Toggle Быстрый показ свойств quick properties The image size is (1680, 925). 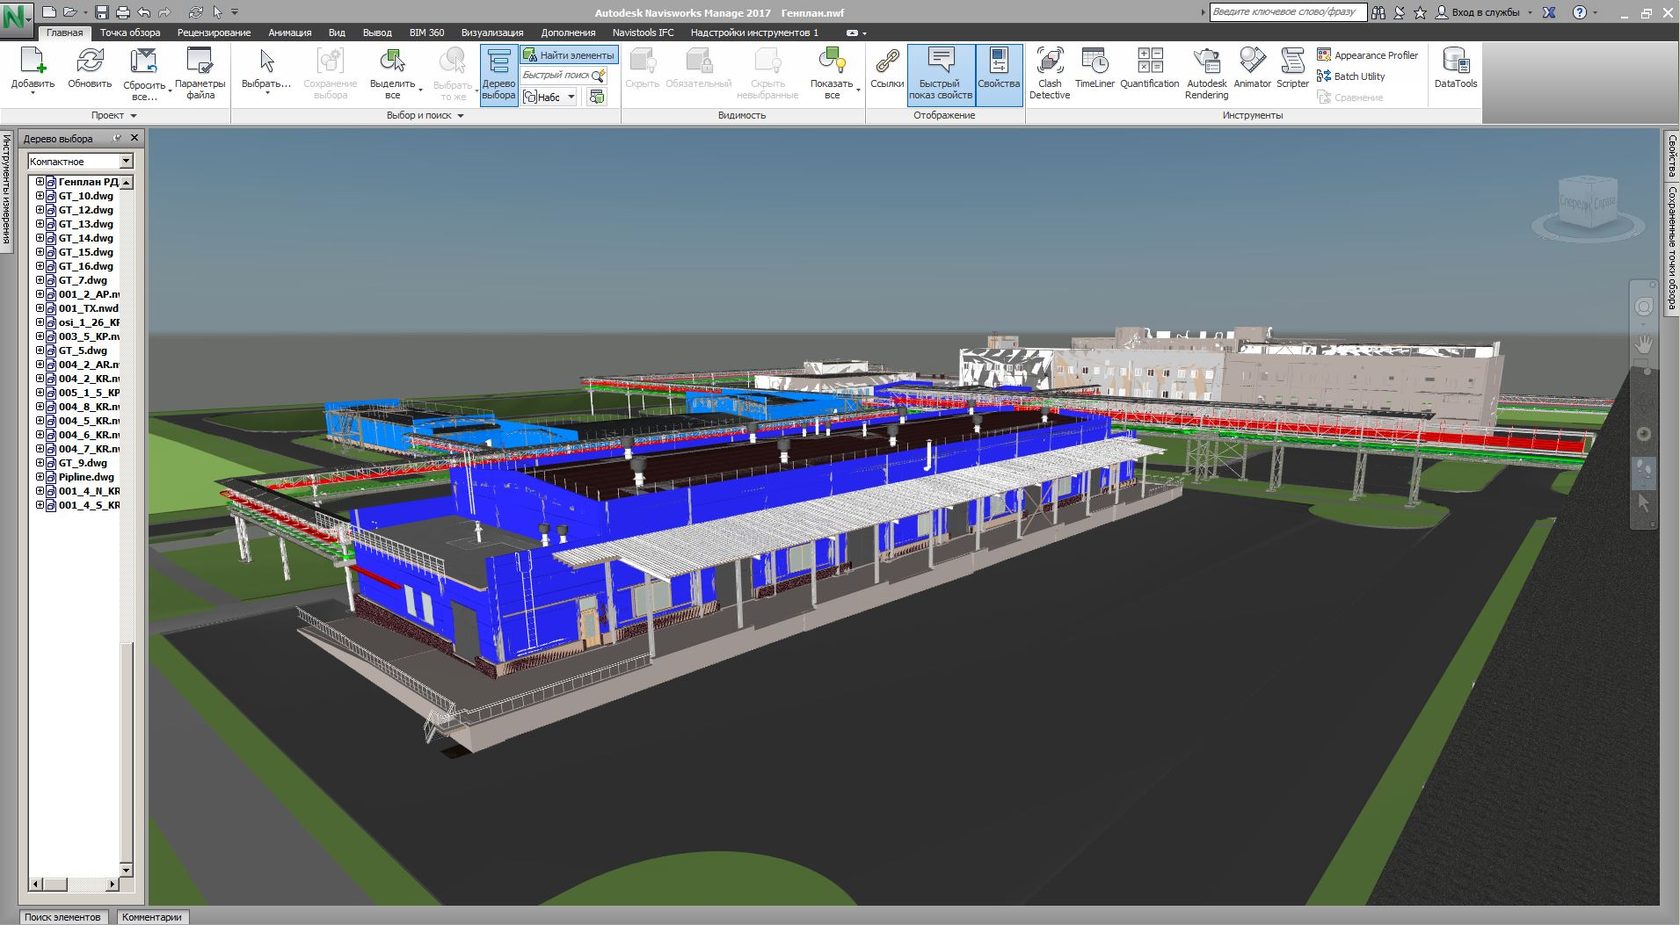(940, 75)
